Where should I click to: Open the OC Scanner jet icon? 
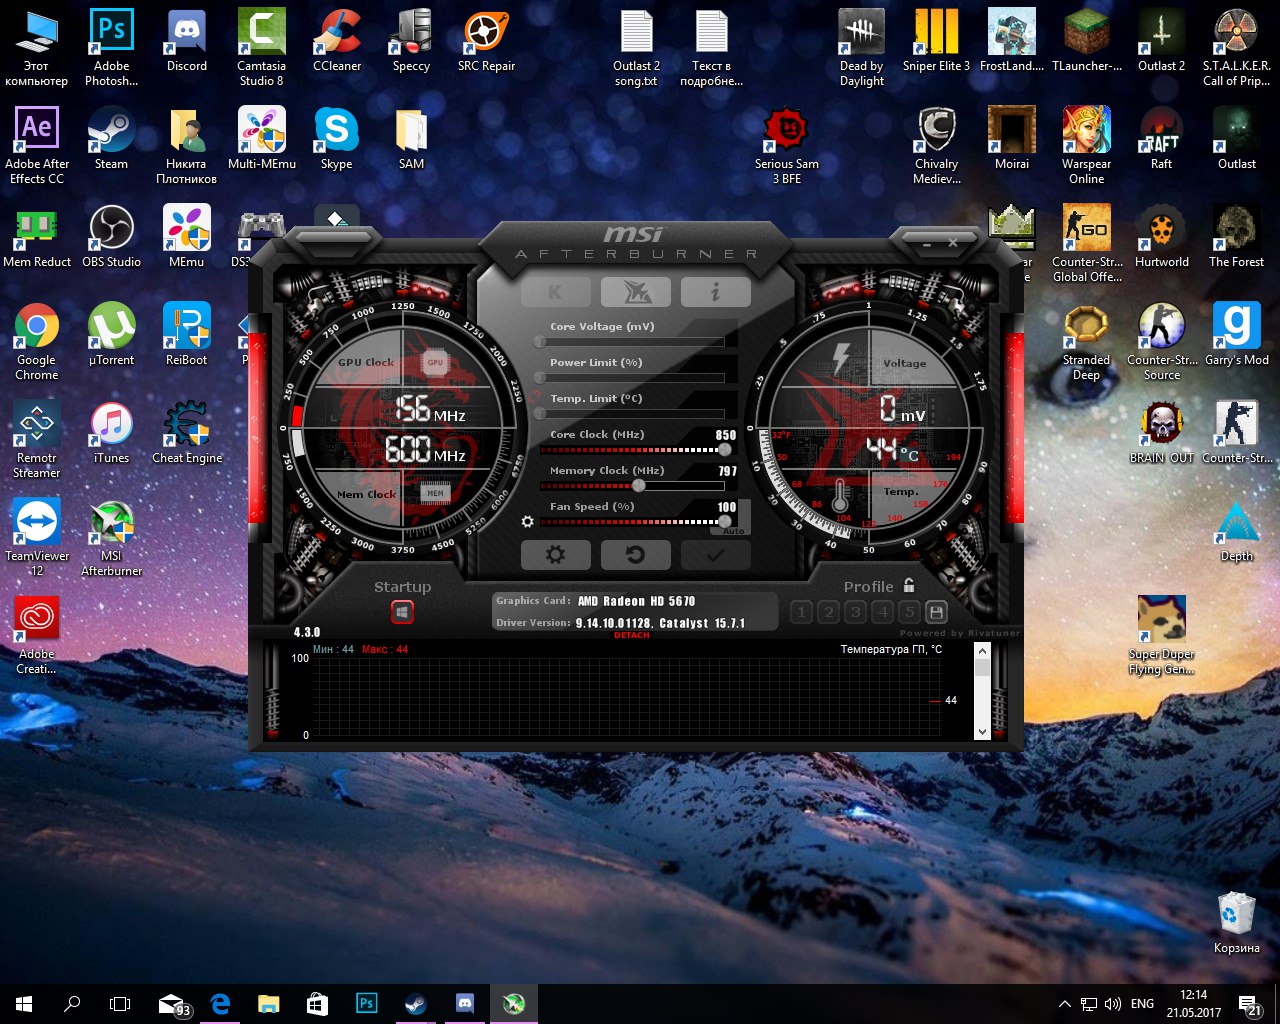point(636,291)
